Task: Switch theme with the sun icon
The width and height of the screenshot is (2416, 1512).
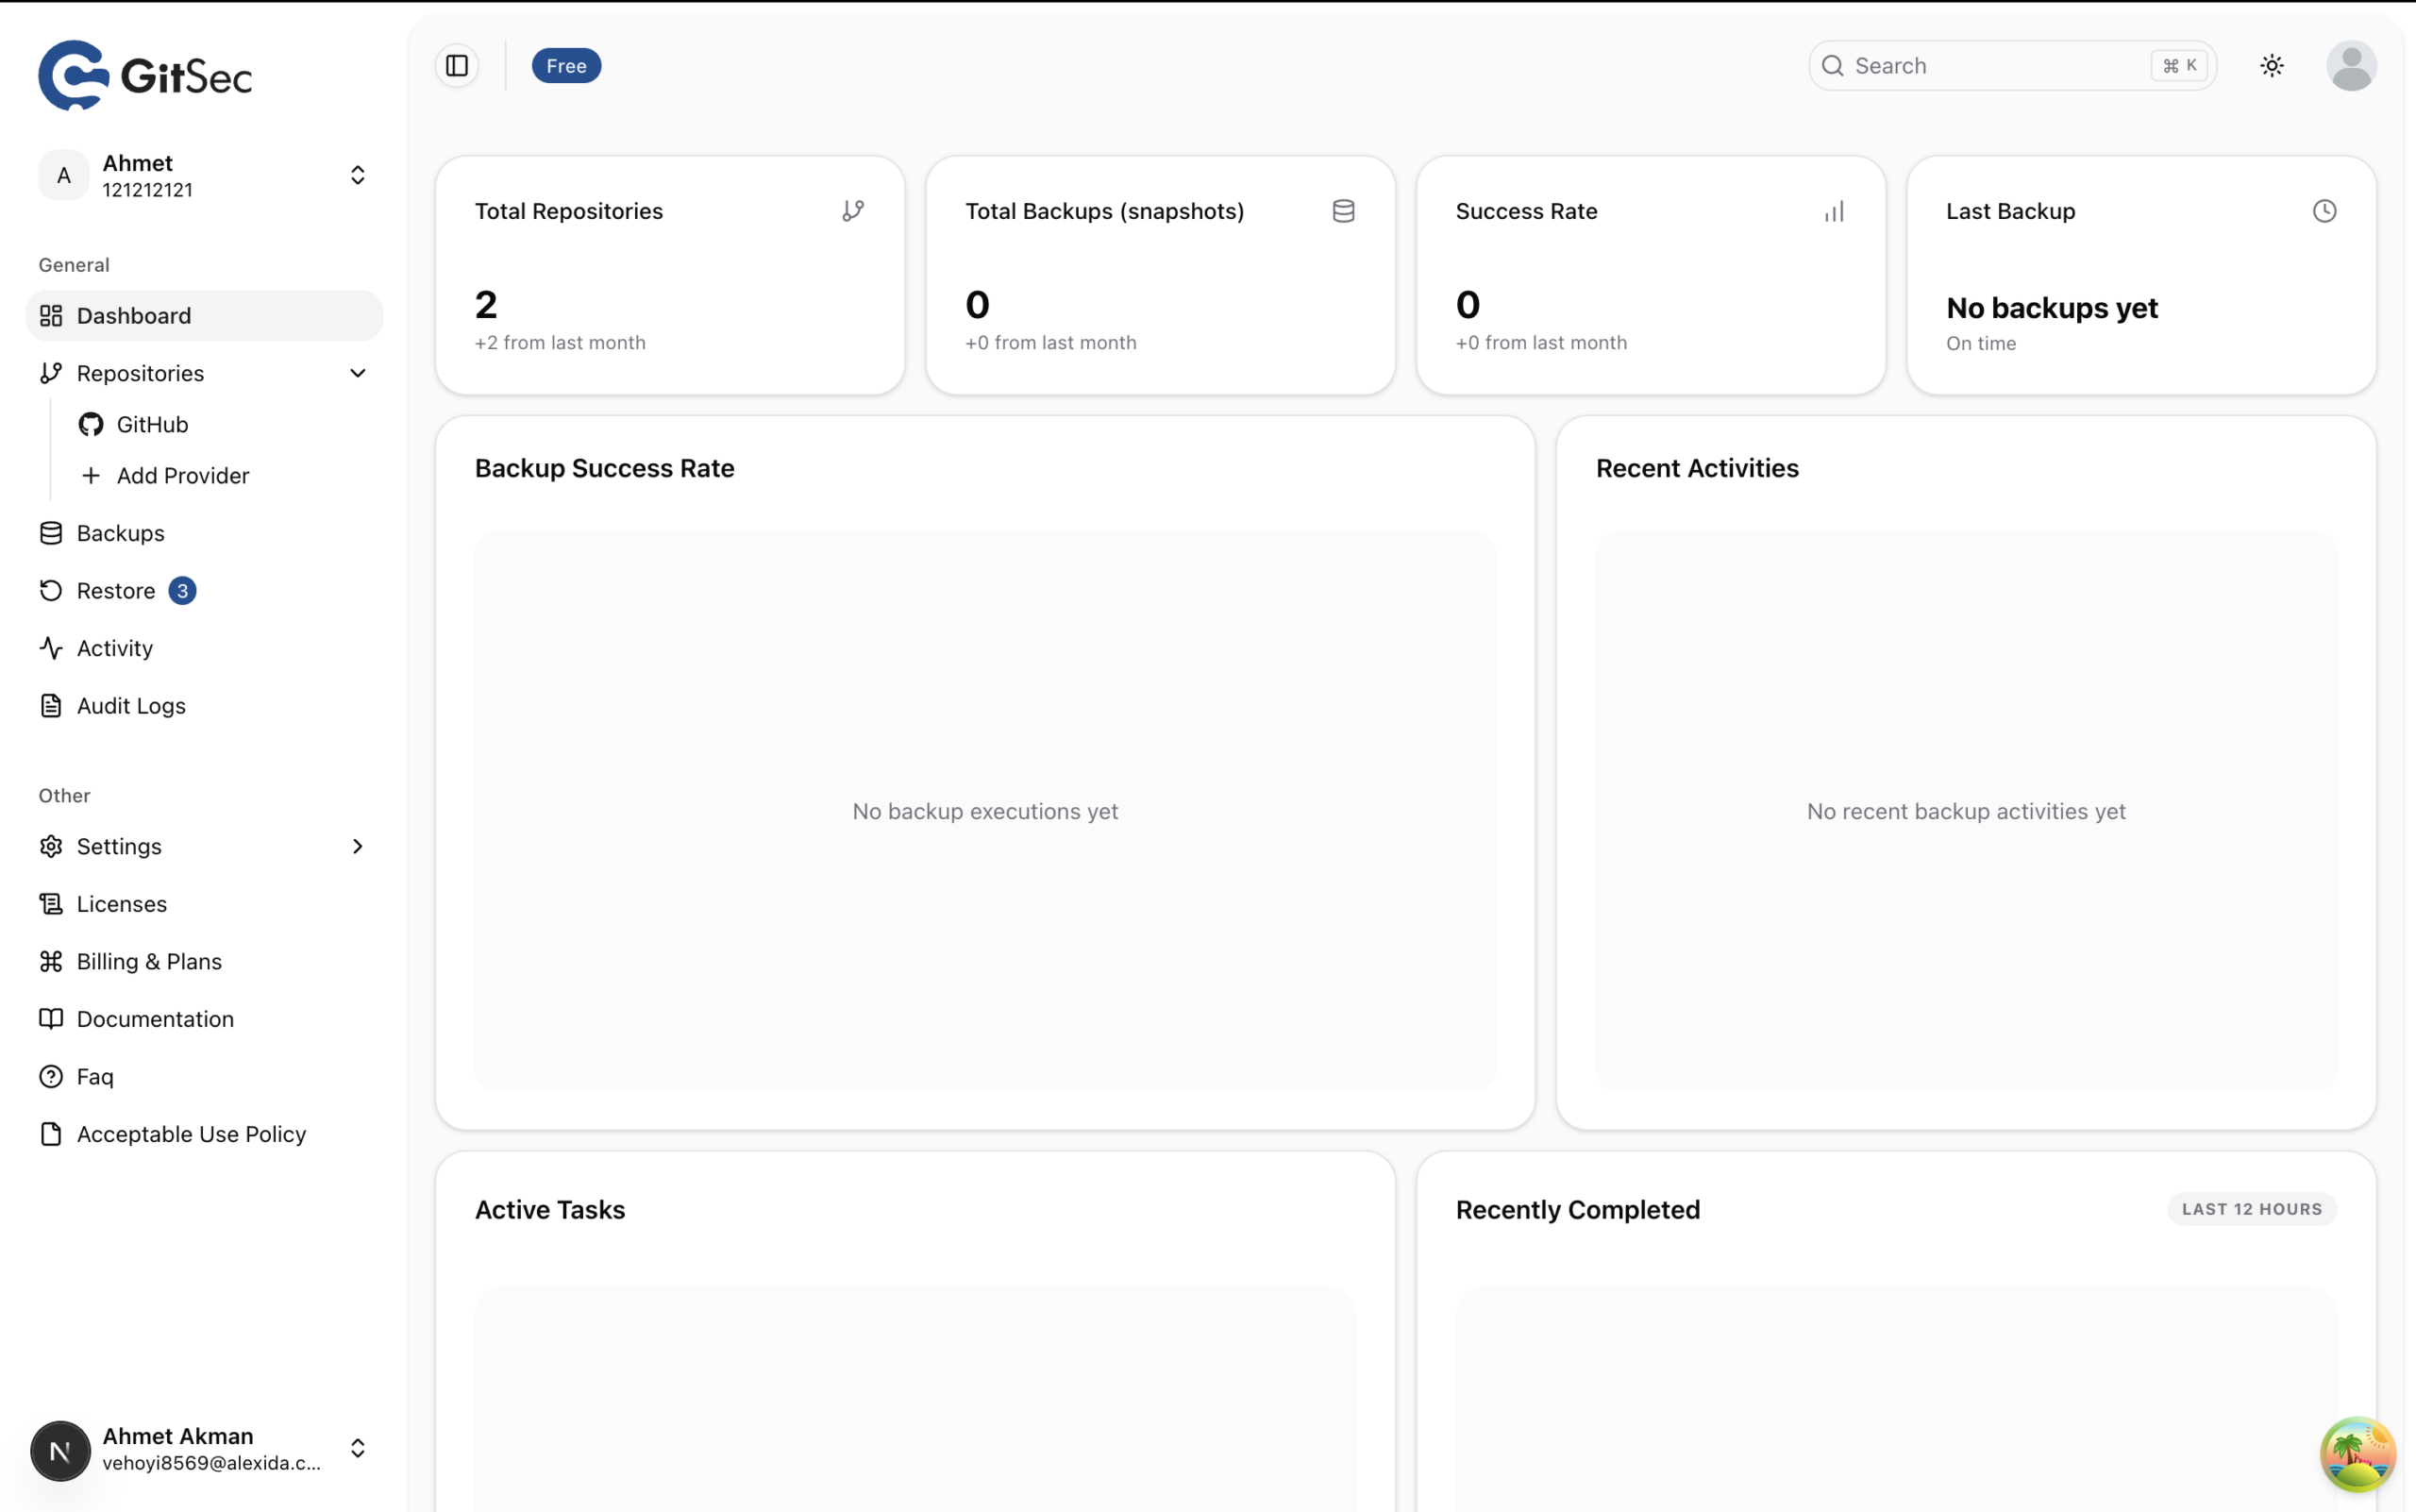Action: coord(2271,66)
